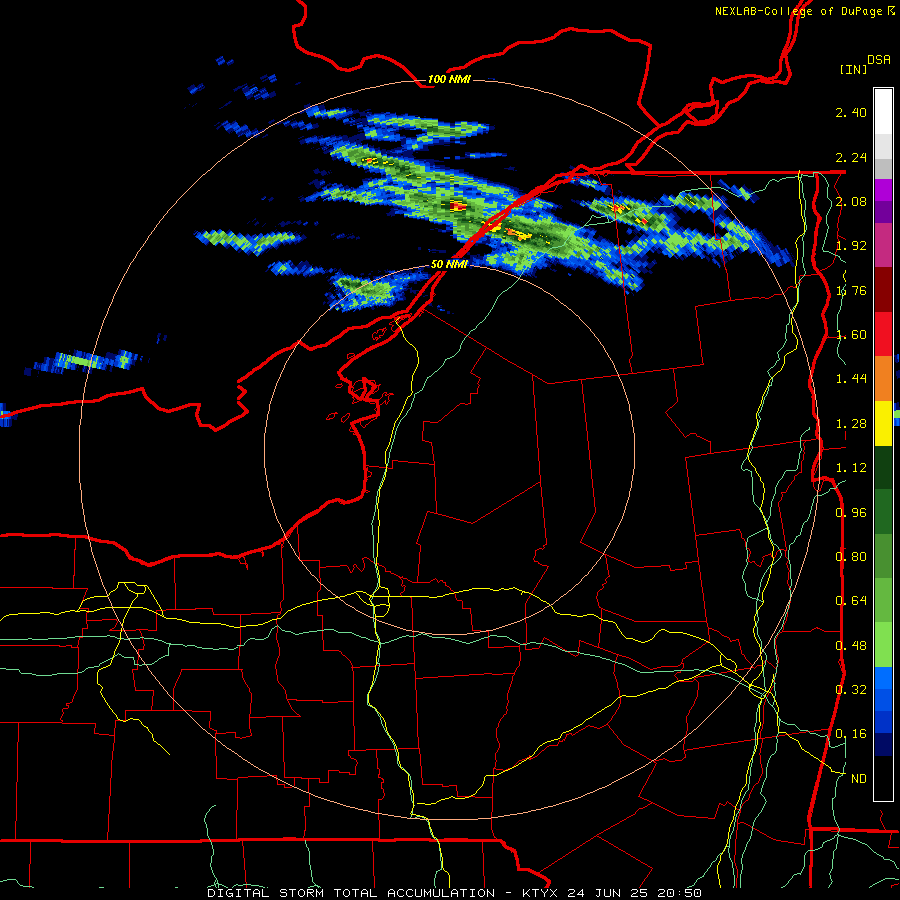
Task: Select the 1.92 legend value
Action: (851, 246)
